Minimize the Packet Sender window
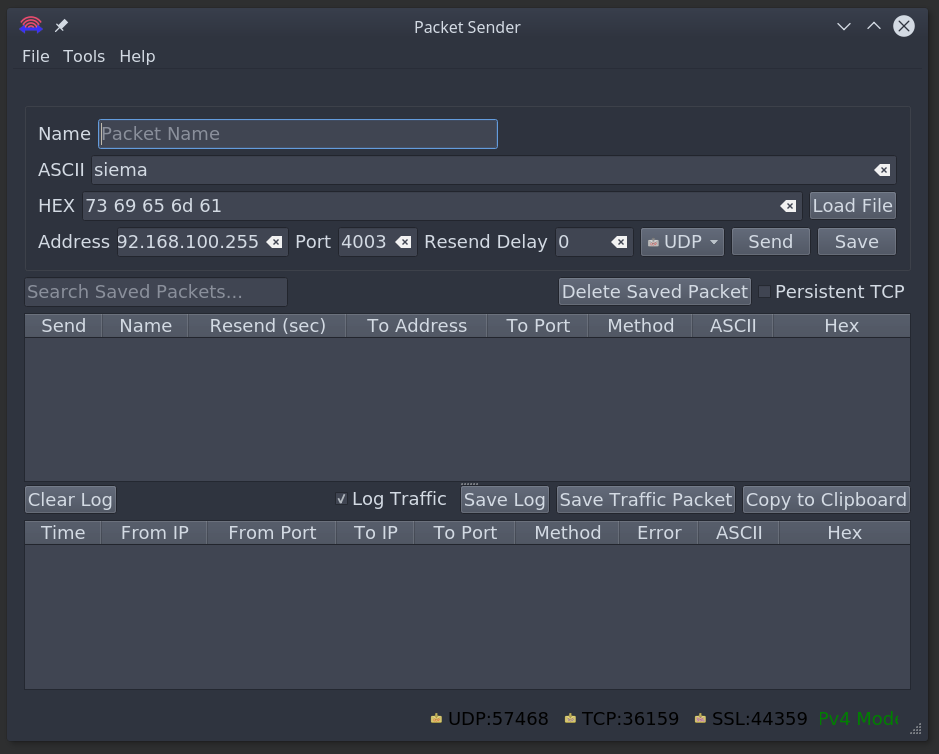Viewport: 939px width, 754px height. 844,26
